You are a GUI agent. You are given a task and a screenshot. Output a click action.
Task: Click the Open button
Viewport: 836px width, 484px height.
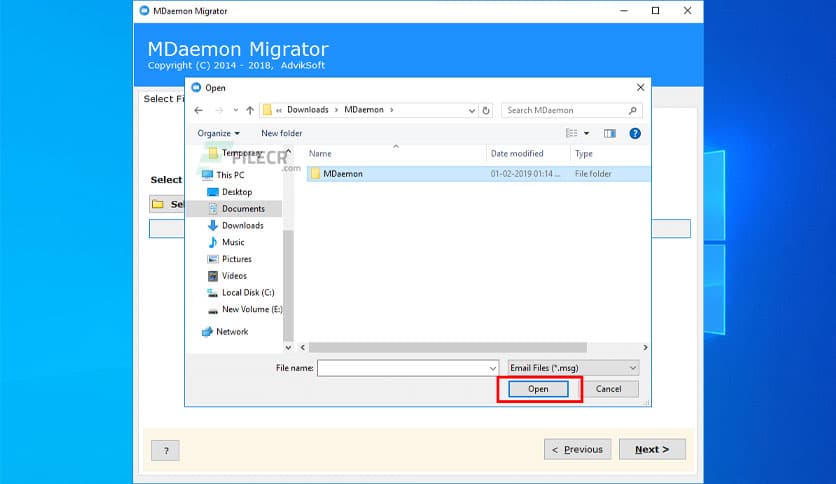click(538, 389)
